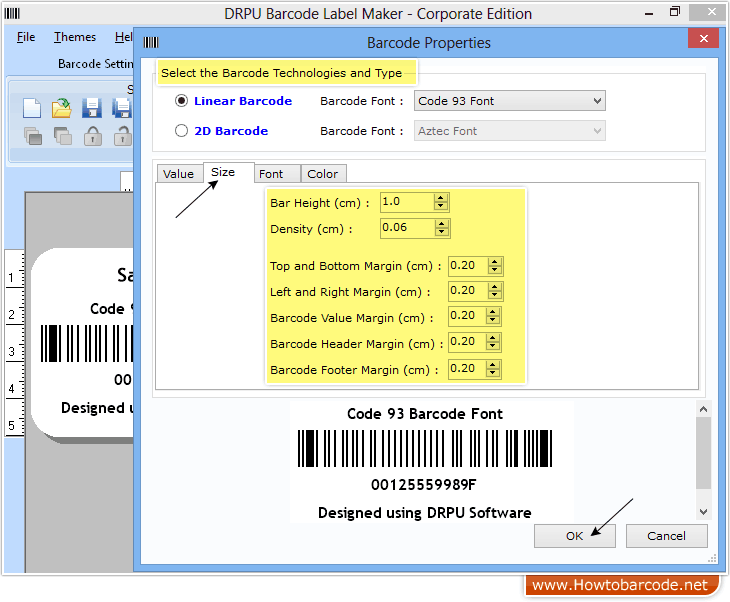Click the Barcode Value Margin field
Image resolution: width=730 pixels, height=602 pixels.
click(x=467, y=316)
